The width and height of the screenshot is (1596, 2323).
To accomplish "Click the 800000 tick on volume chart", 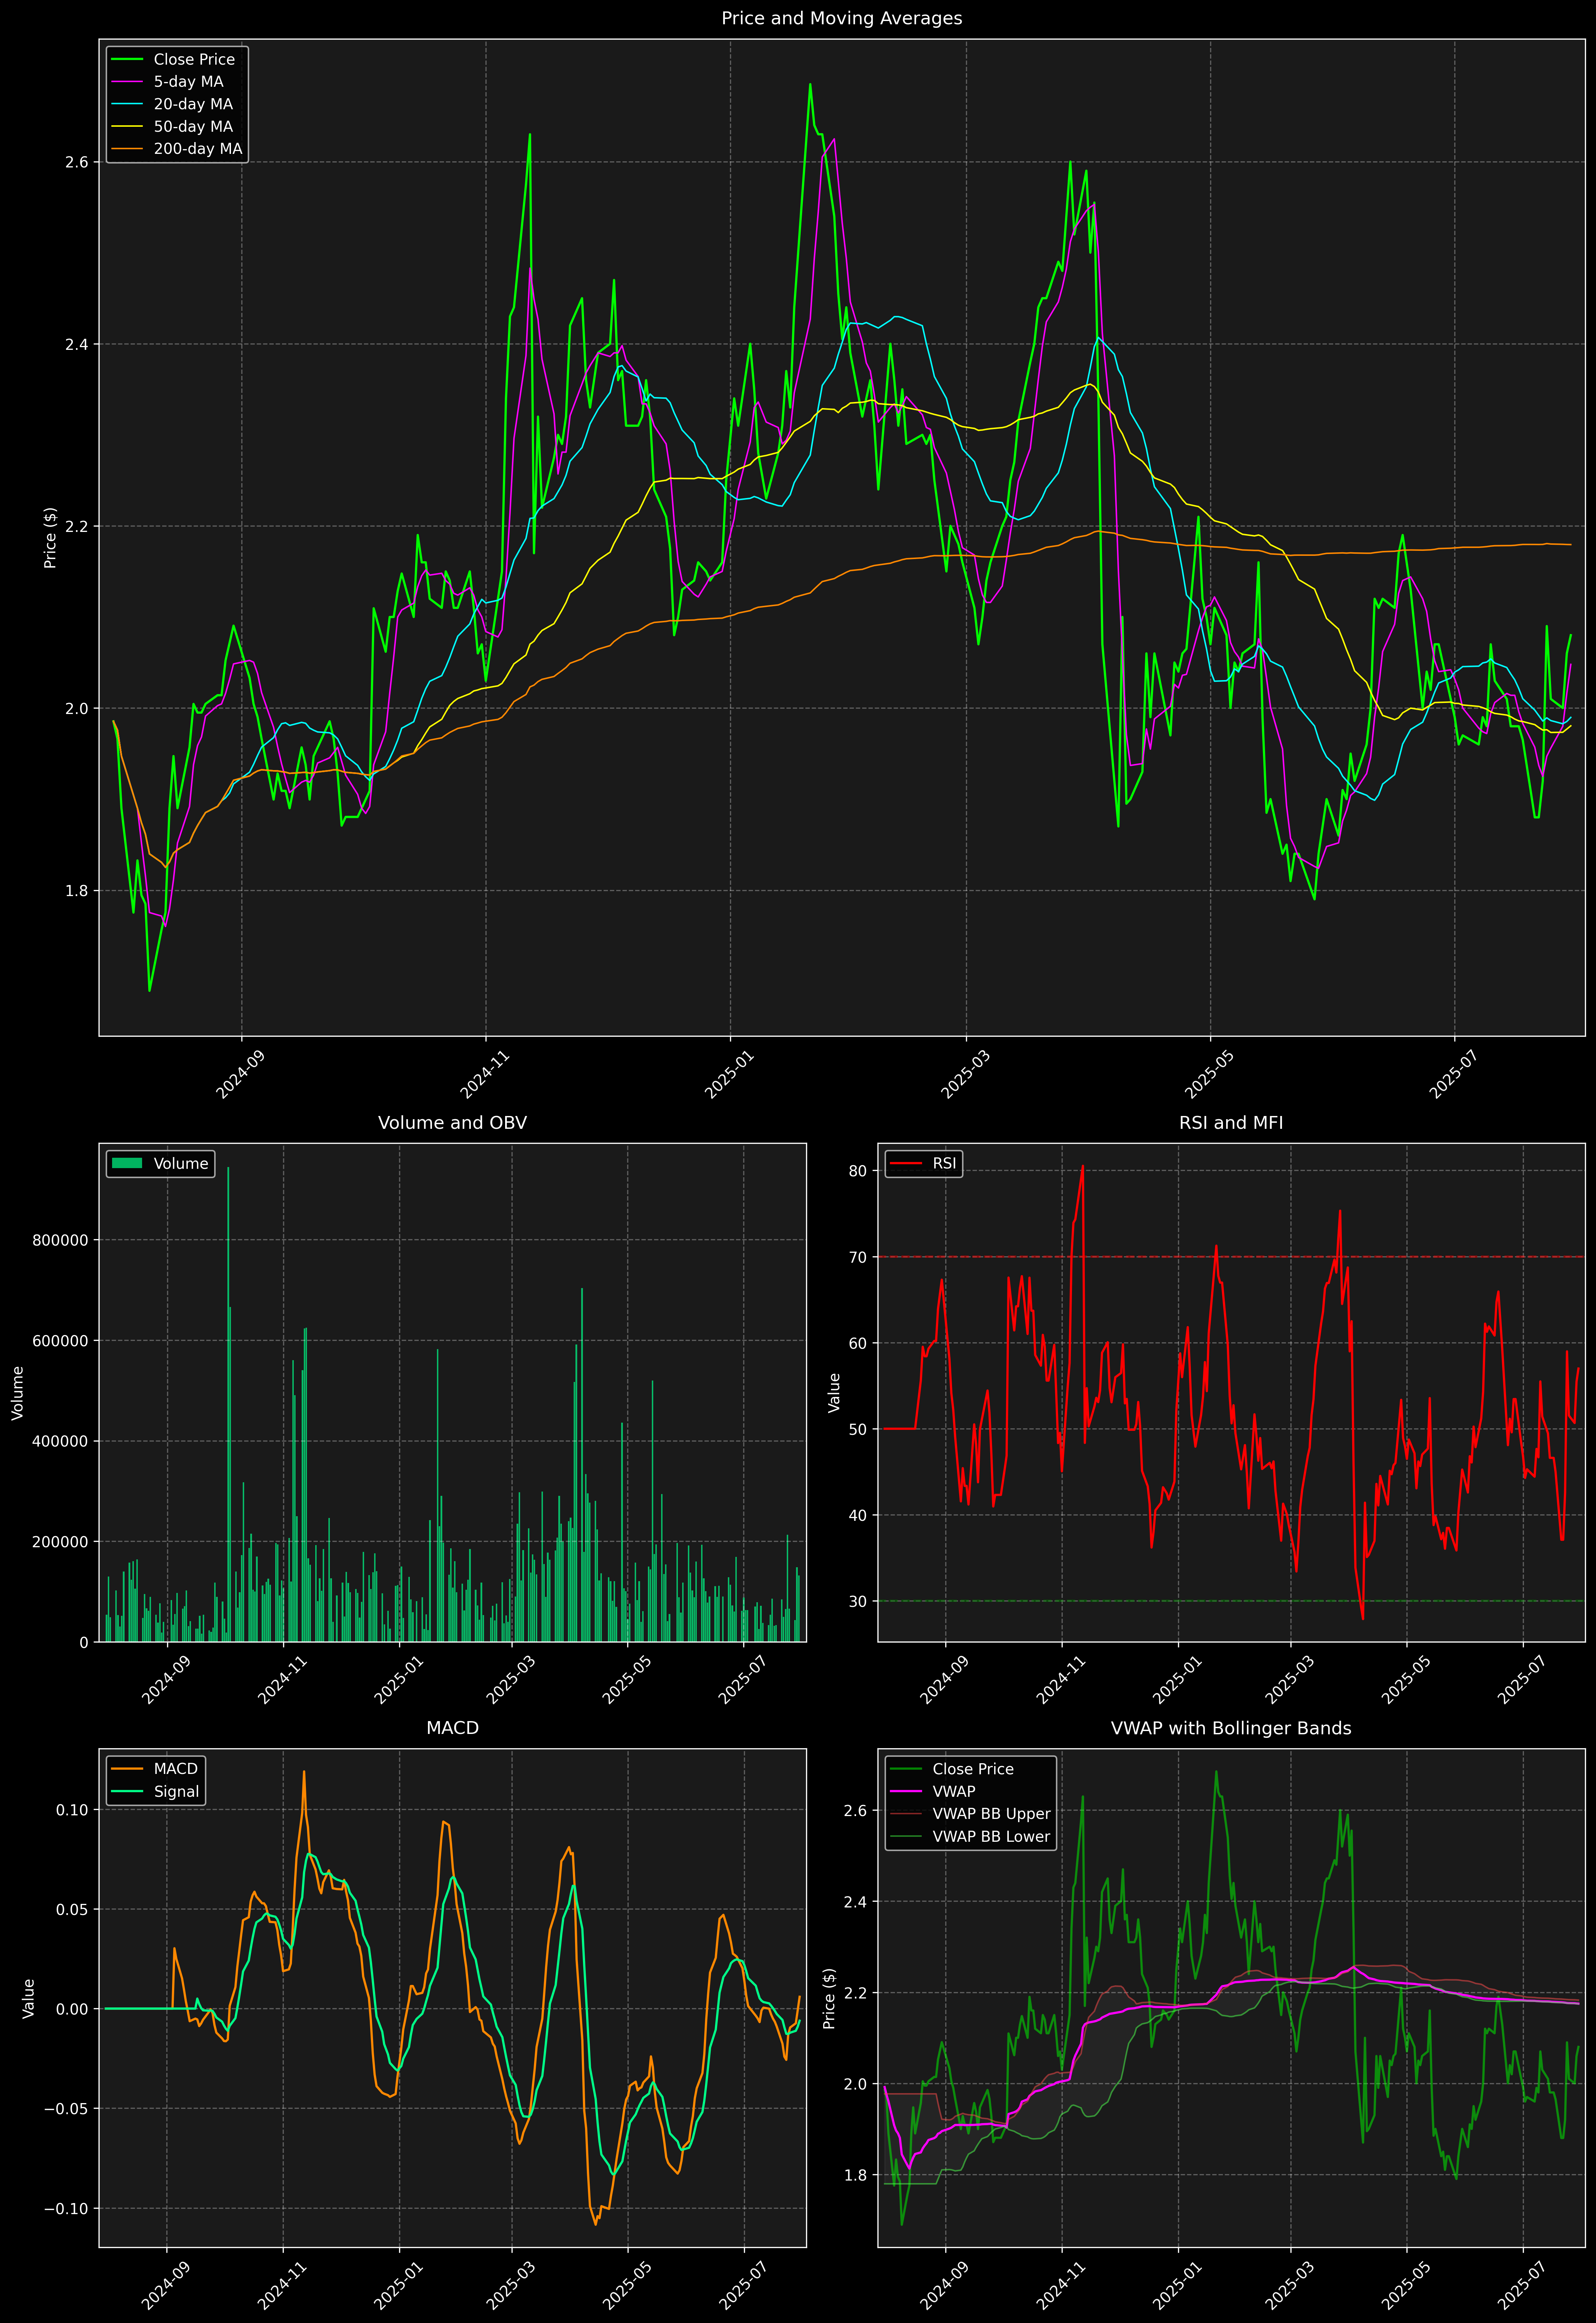I will tap(61, 1240).
